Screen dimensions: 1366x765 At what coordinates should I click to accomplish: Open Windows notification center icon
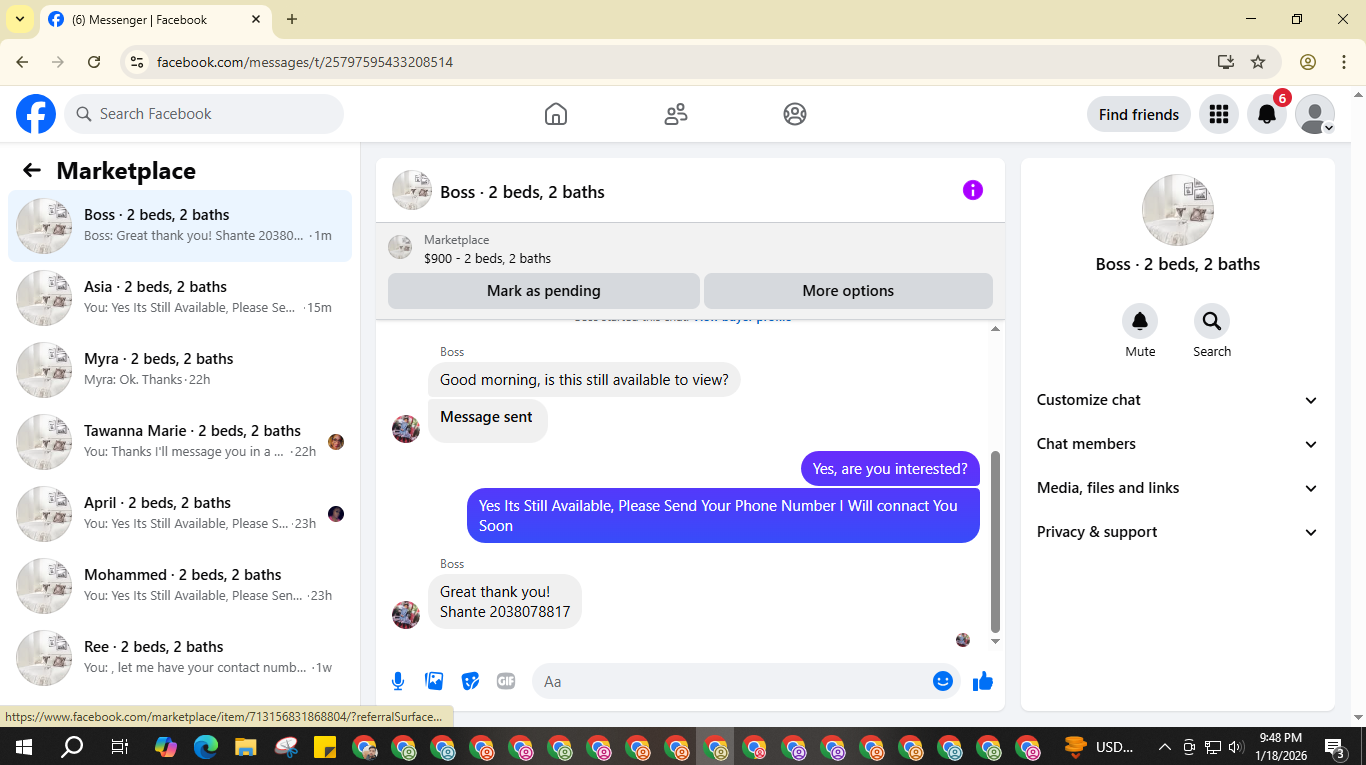click(1335, 747)
